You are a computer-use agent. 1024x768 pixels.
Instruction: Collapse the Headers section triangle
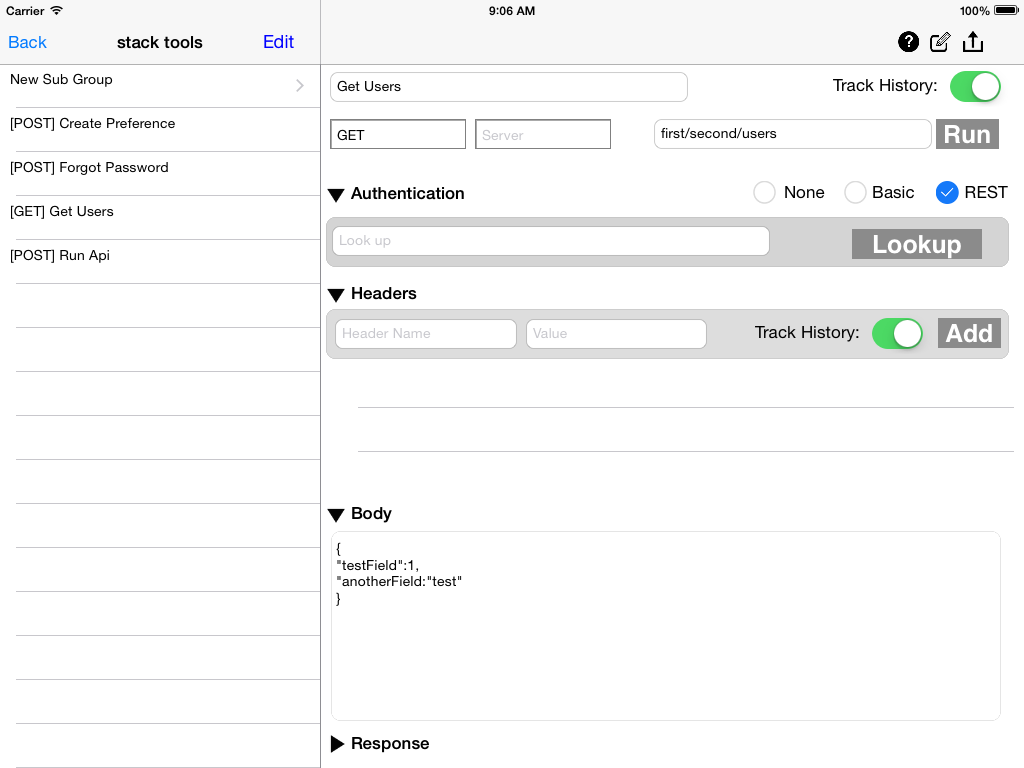coord(336,295)
